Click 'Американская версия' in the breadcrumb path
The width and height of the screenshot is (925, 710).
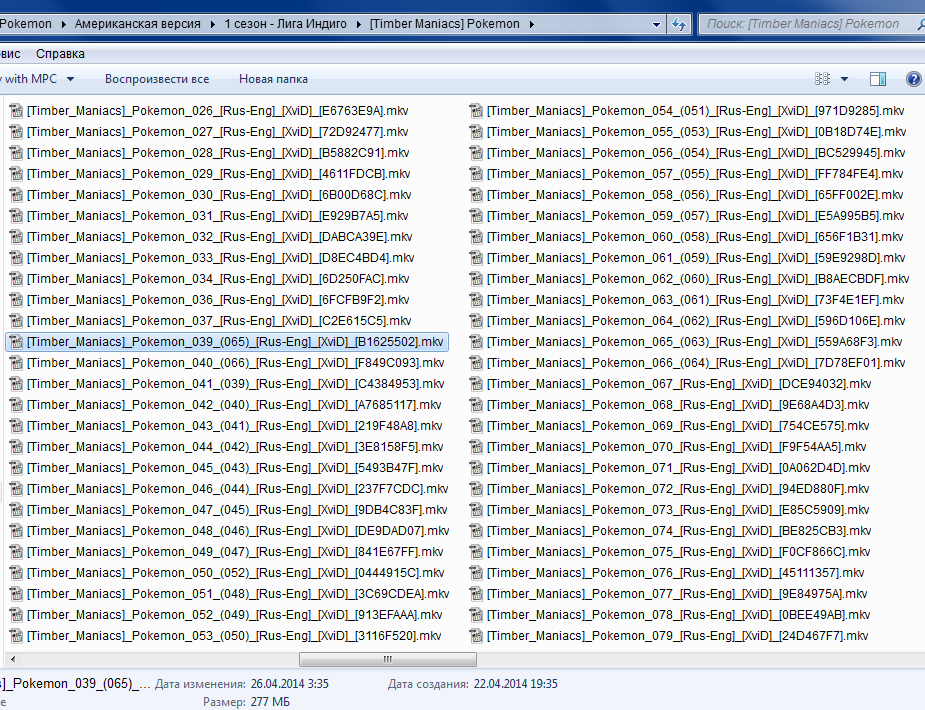point(137,24)
